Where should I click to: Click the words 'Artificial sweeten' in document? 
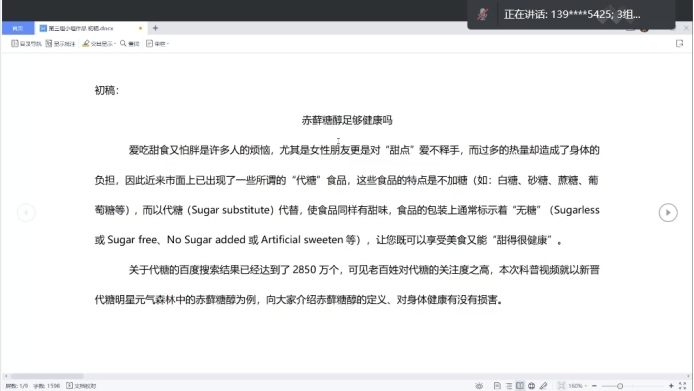click(302, 240)
